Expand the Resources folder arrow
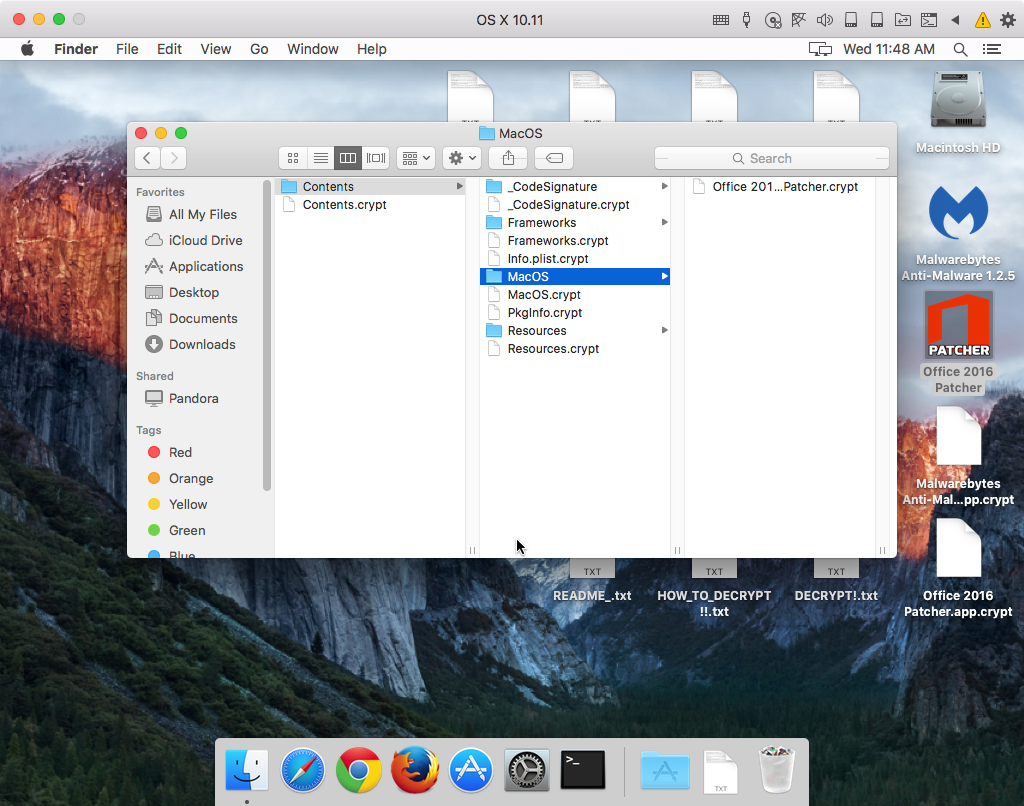Image resolution: width=1024 pixels, height=806 pixels. click(x=664, y=330)
